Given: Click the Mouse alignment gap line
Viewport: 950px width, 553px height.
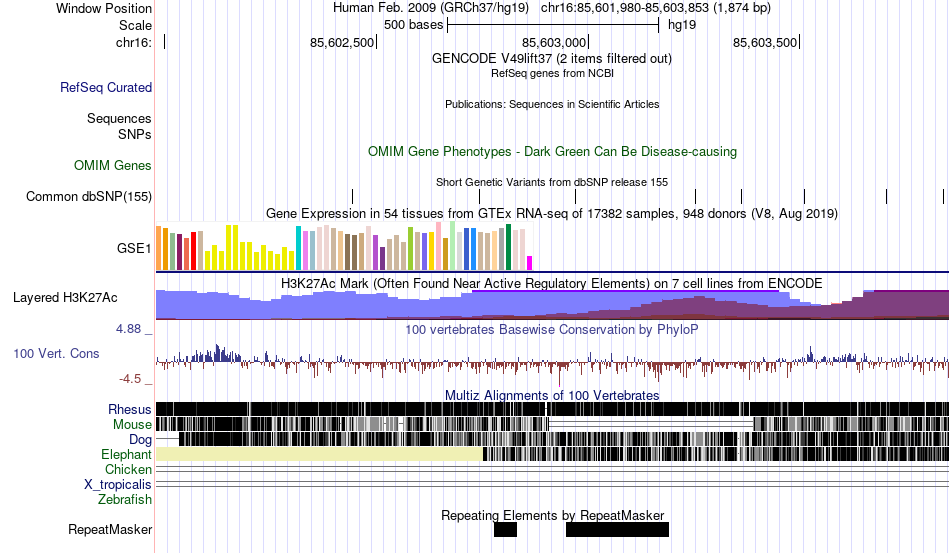Looking at the screenshot, I should coord(651,424).
